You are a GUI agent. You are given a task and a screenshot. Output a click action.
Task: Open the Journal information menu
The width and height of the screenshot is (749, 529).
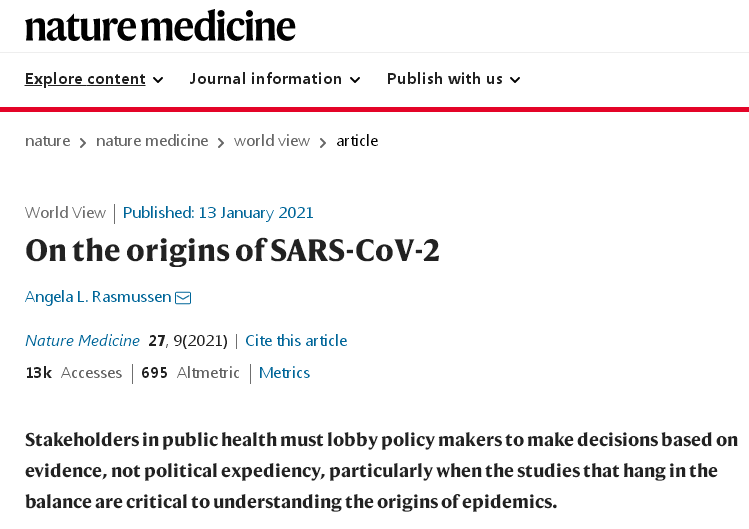(275, 79)
